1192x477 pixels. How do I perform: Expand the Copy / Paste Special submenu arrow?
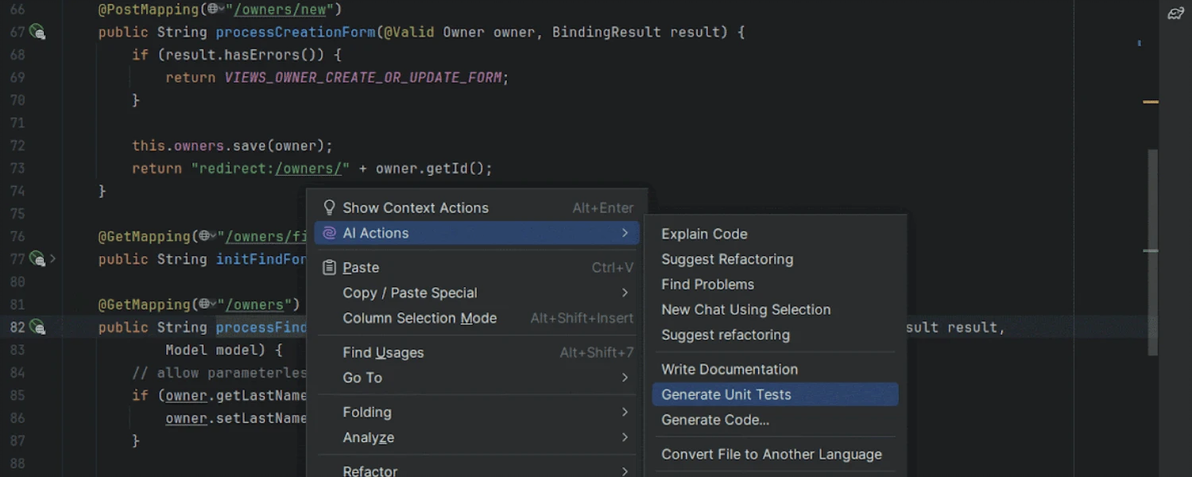tap(625, 293)
